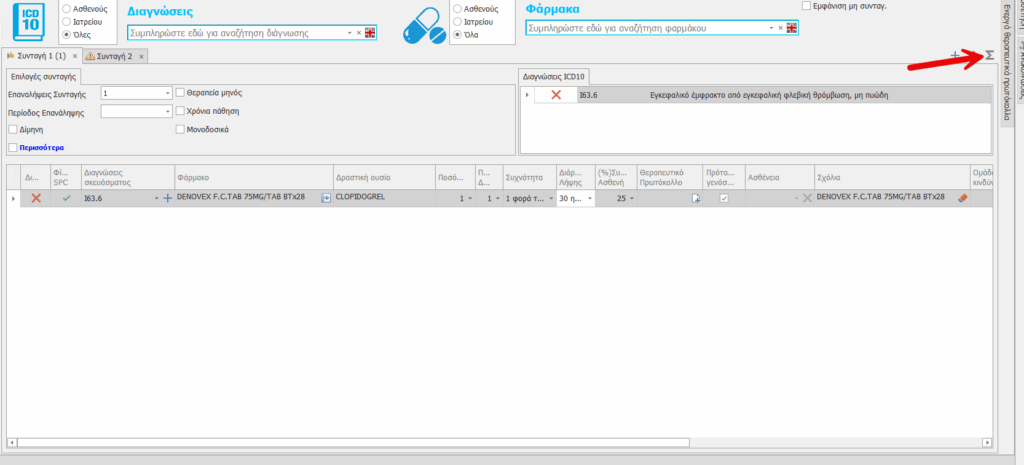Remove I63.6 diagnosis with red X
The image size is (1024, 465).
556,95
